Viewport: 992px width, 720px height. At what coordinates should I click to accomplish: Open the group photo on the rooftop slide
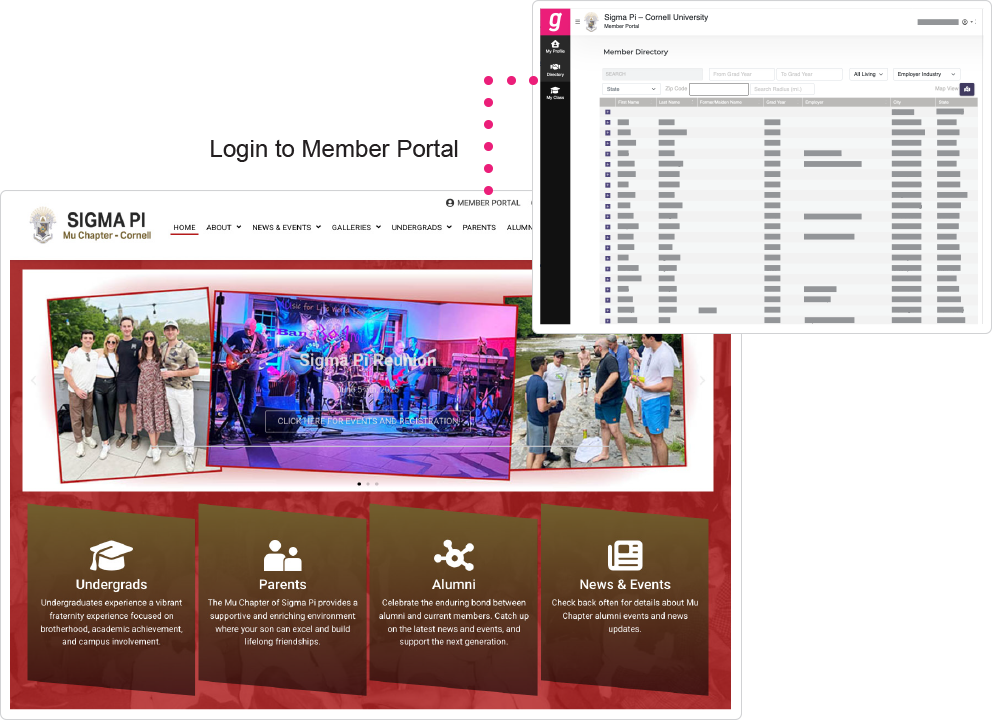(x=133, y=385)
